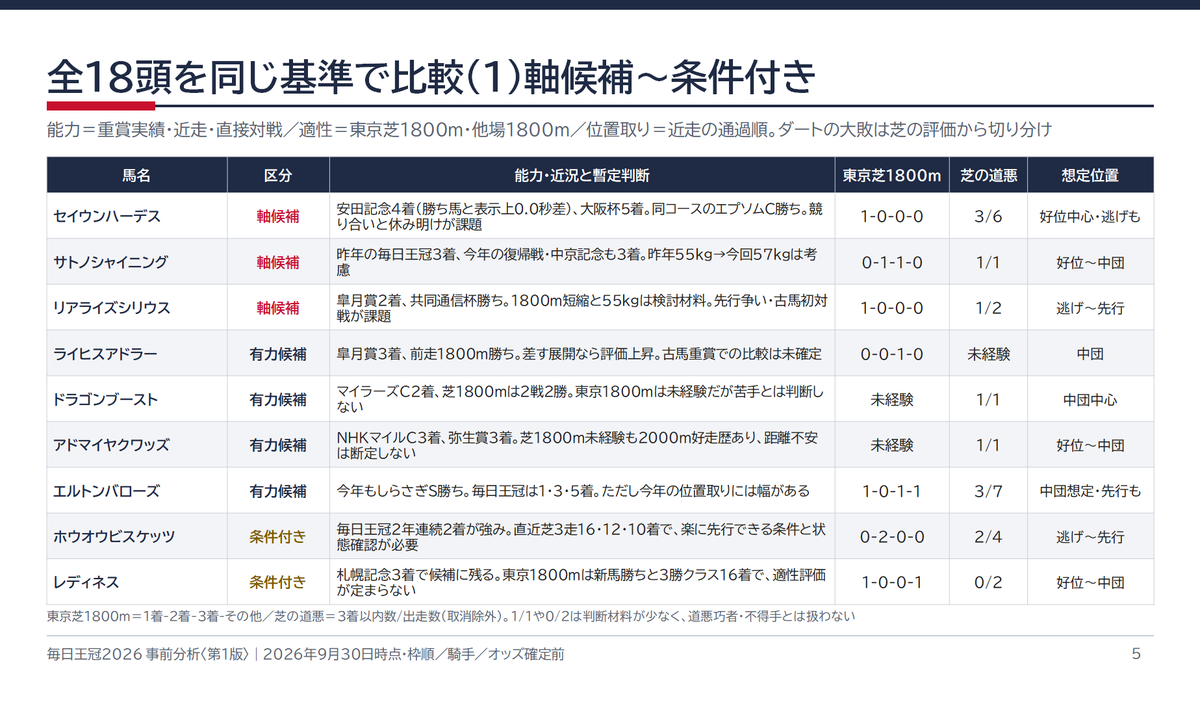Select horse name ライヒスアドラー

105,354
